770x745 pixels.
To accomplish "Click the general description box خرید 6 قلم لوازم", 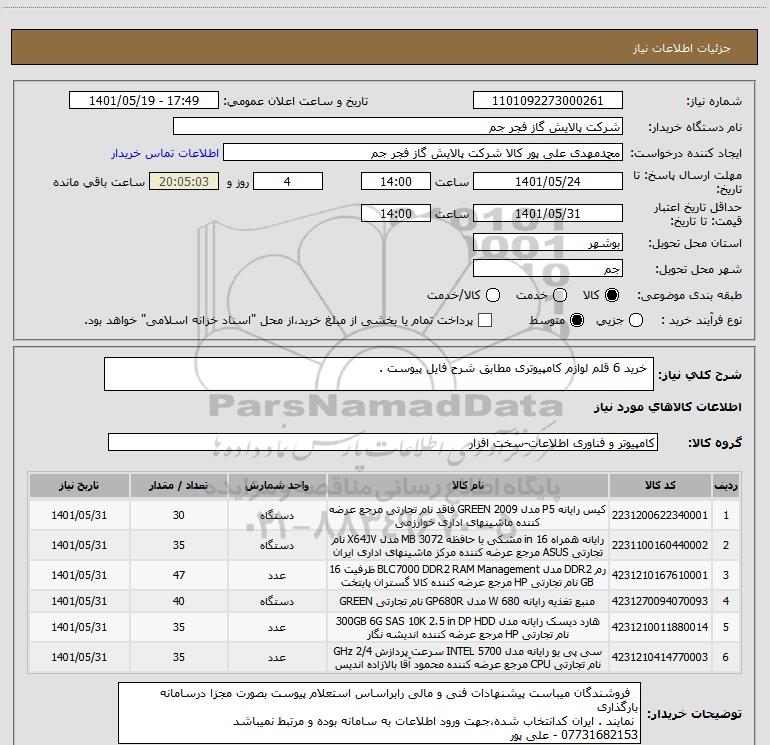I will [x=379, y=374].
